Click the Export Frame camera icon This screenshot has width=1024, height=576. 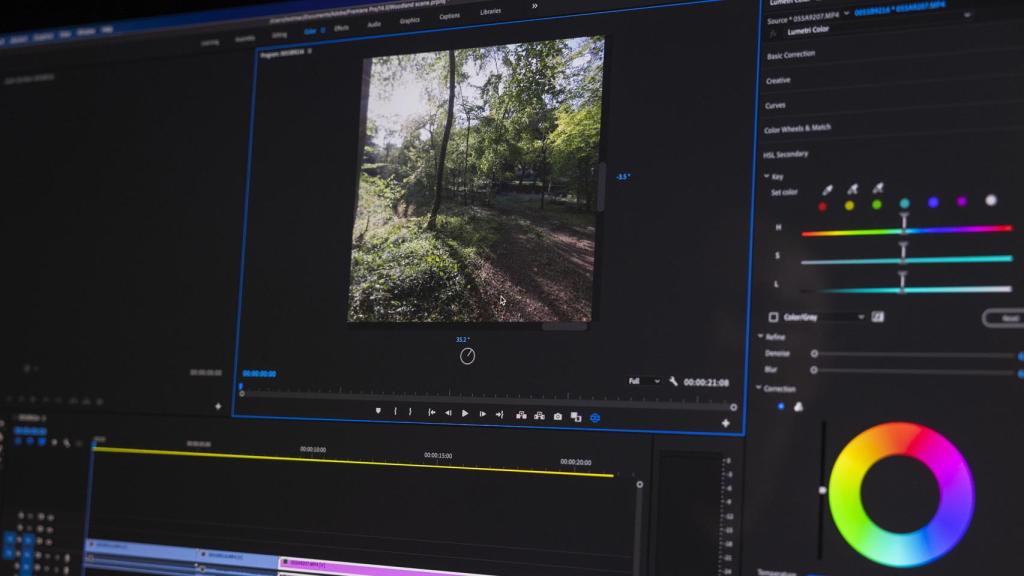click(x=557, y=416)
